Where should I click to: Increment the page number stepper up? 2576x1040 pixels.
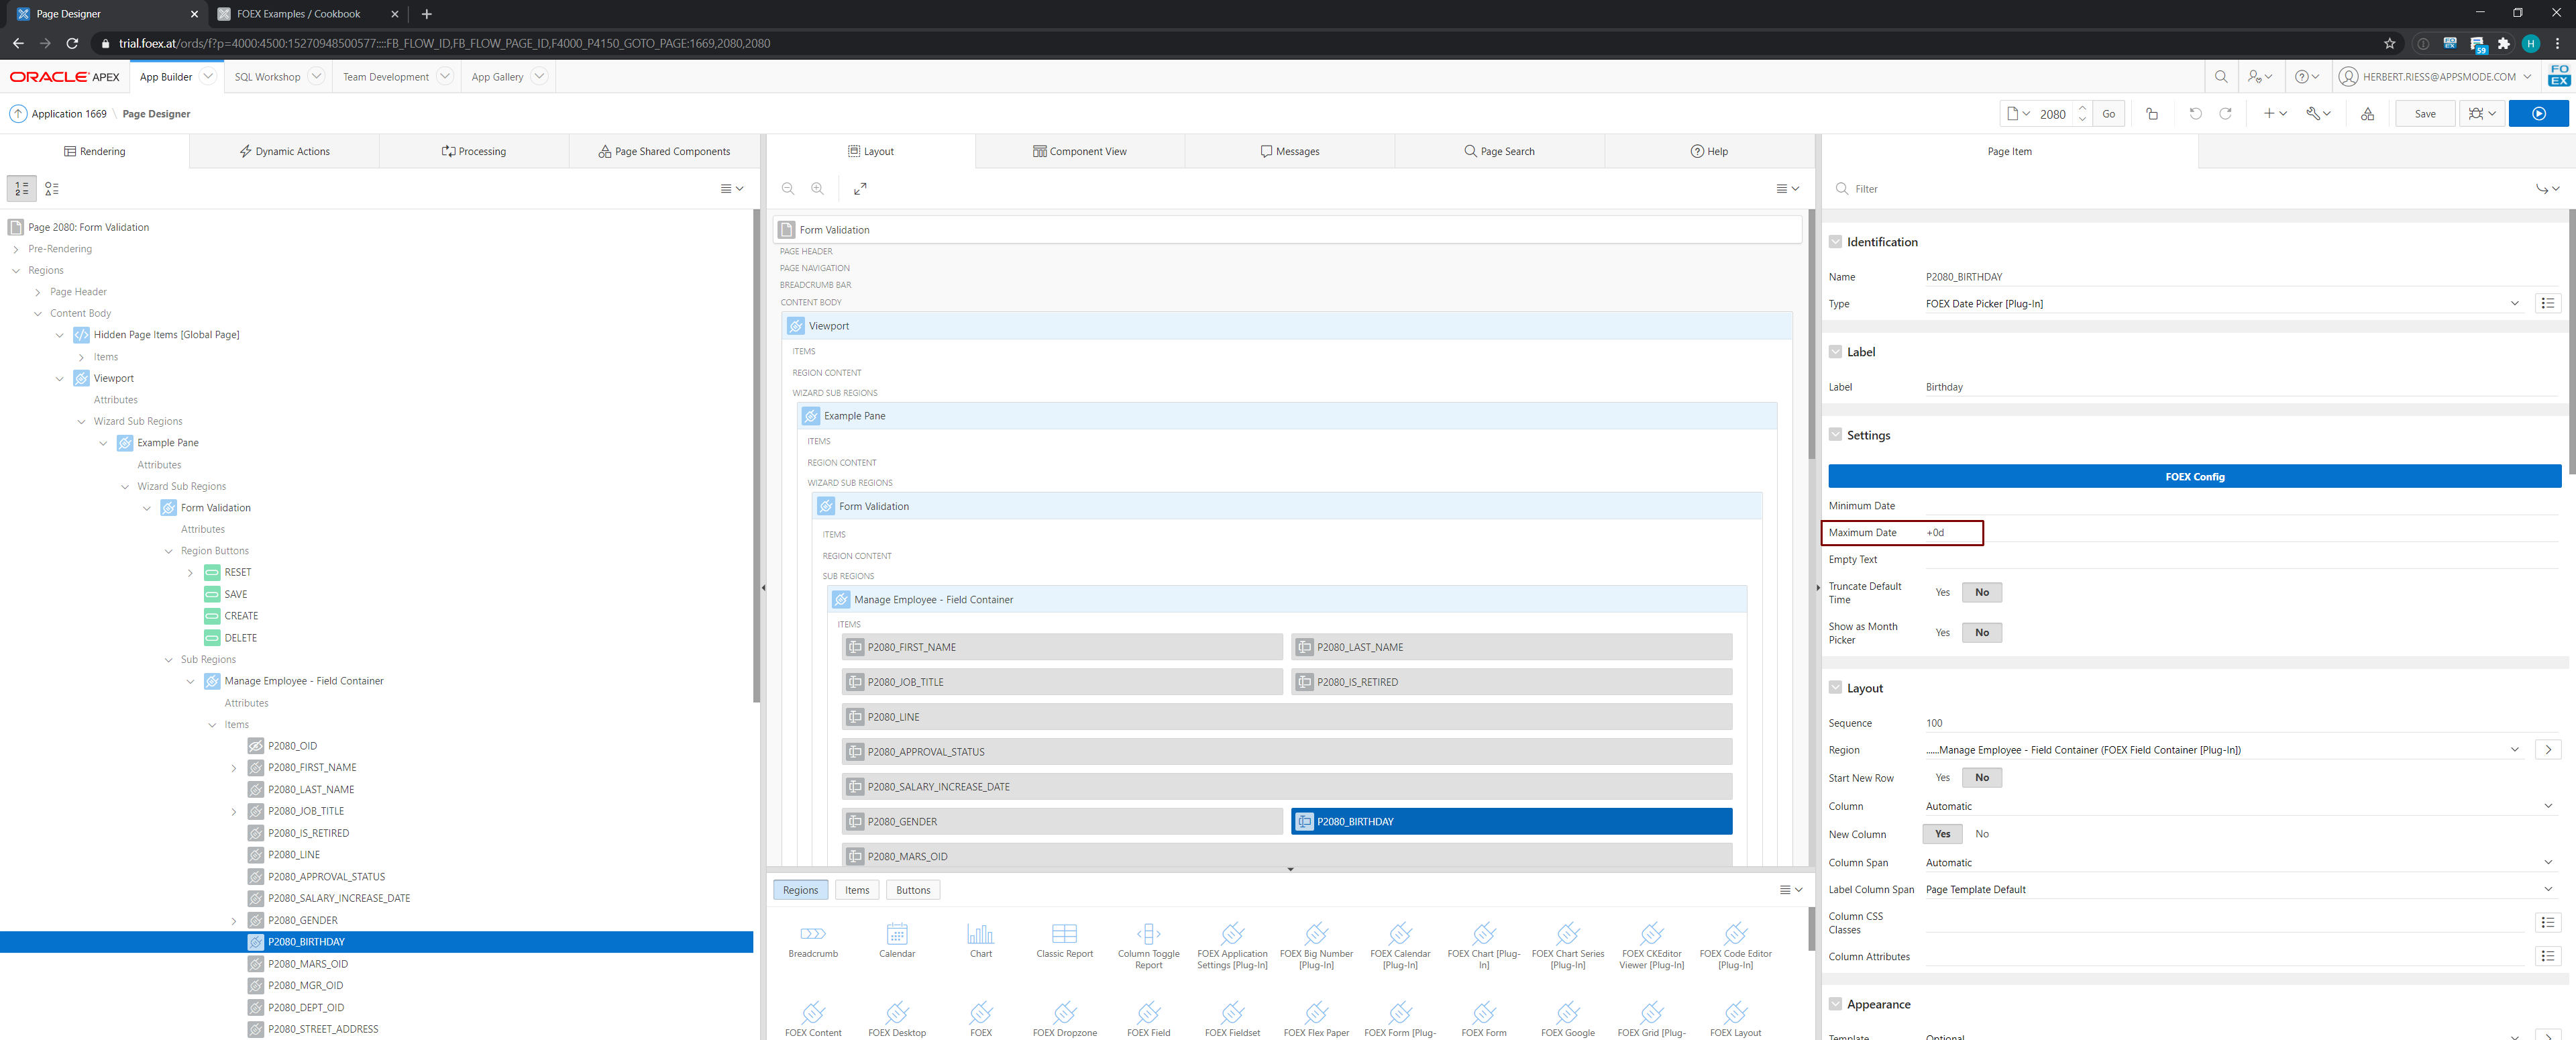[2082, 108]
